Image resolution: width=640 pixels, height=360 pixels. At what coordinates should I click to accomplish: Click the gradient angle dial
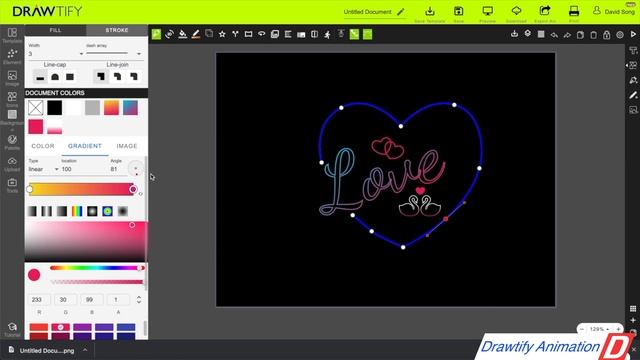pyautogui.click(x=136, y=169)
